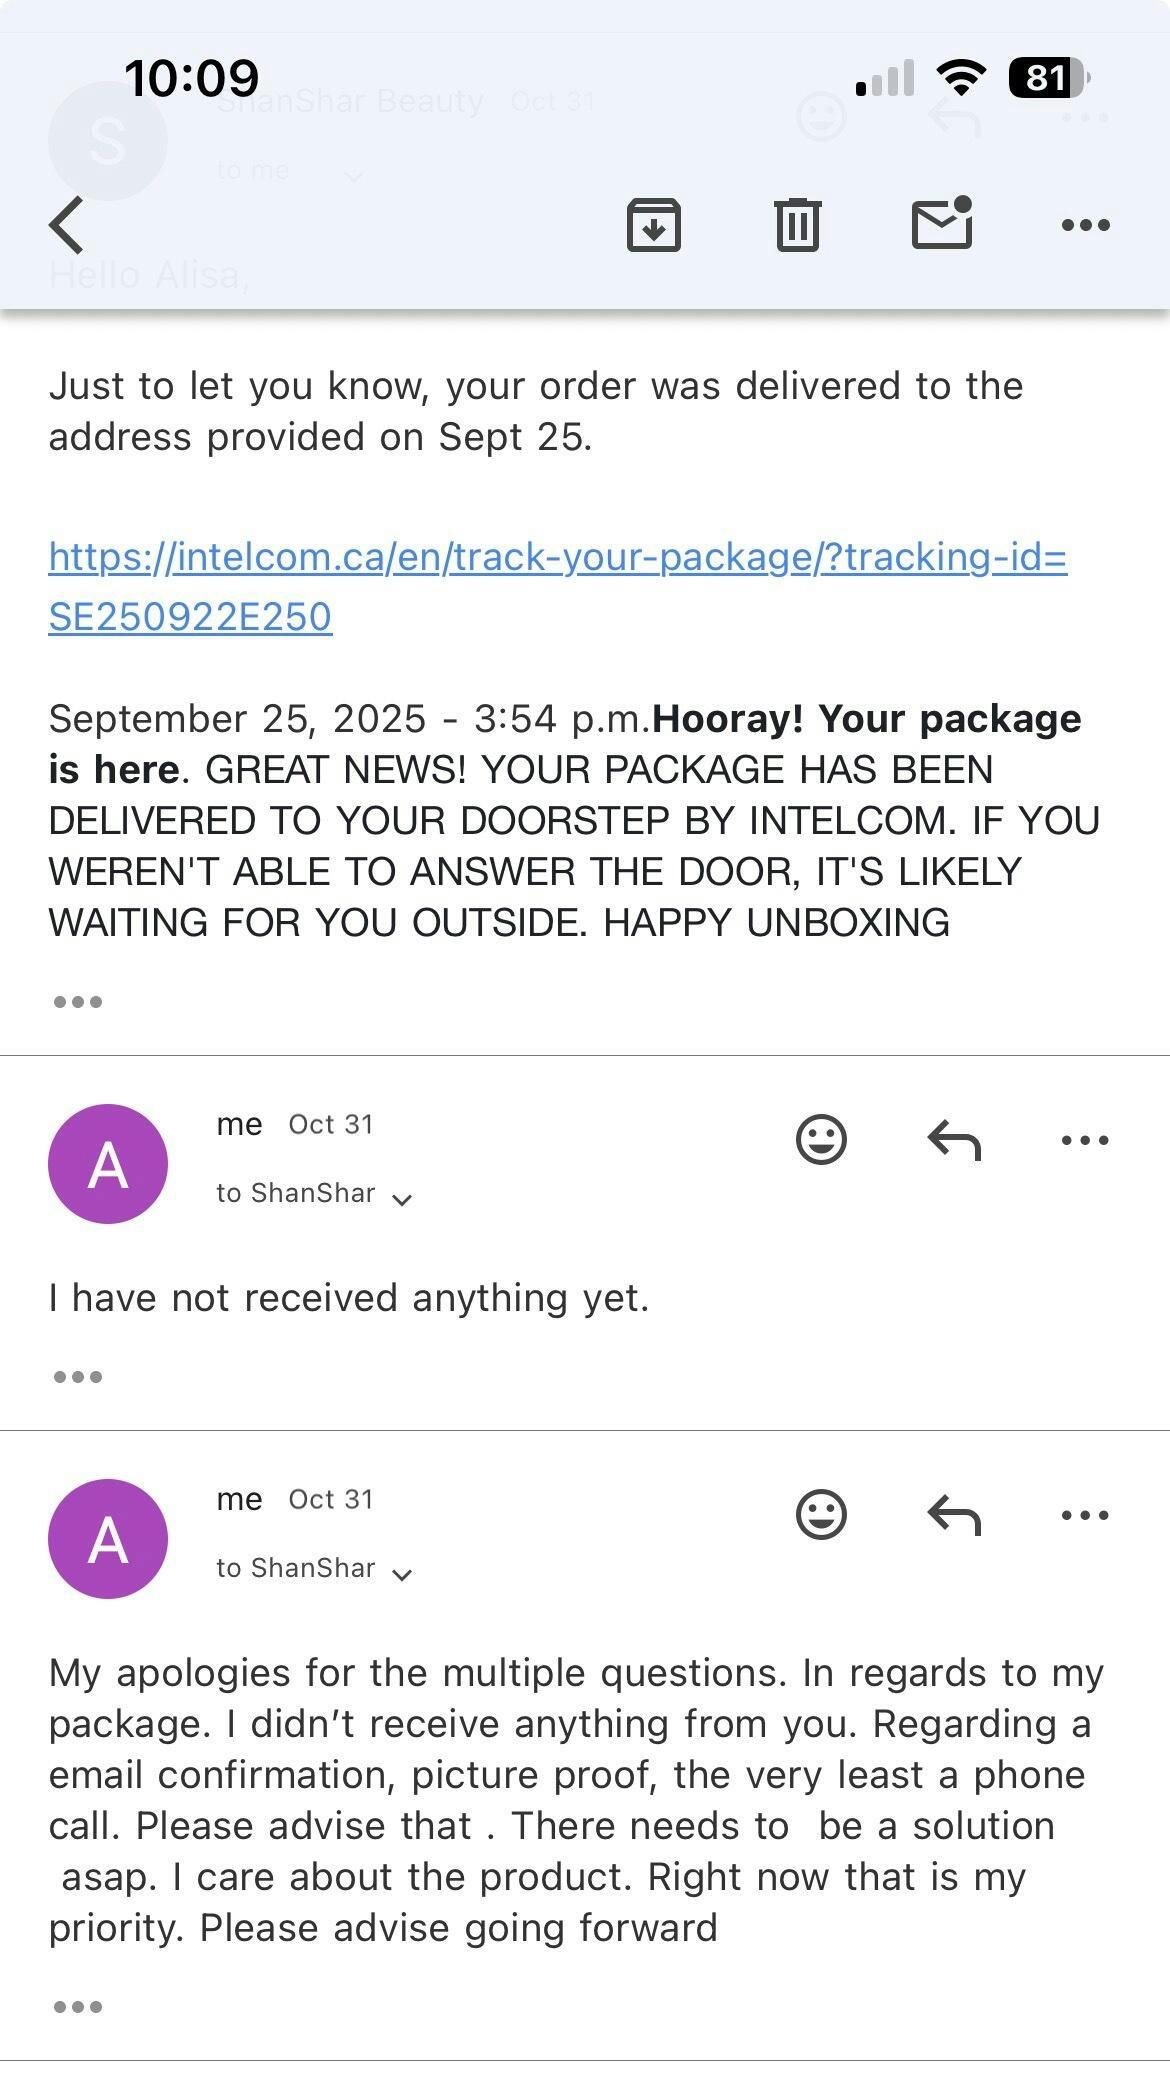Add emoji reaction to "I have not received" email

coord(821,1139)
